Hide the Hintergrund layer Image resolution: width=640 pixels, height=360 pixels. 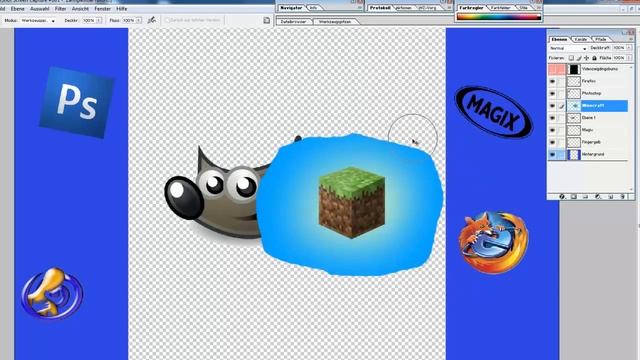(552, 155)
